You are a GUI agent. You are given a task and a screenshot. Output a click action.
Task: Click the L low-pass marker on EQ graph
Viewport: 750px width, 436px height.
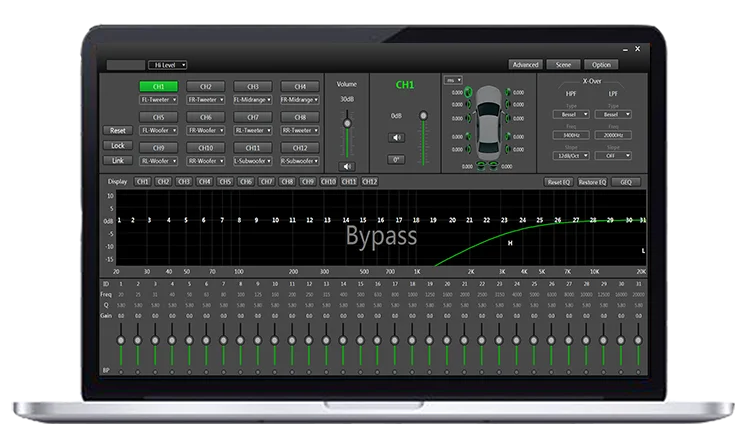pos(642,250)
